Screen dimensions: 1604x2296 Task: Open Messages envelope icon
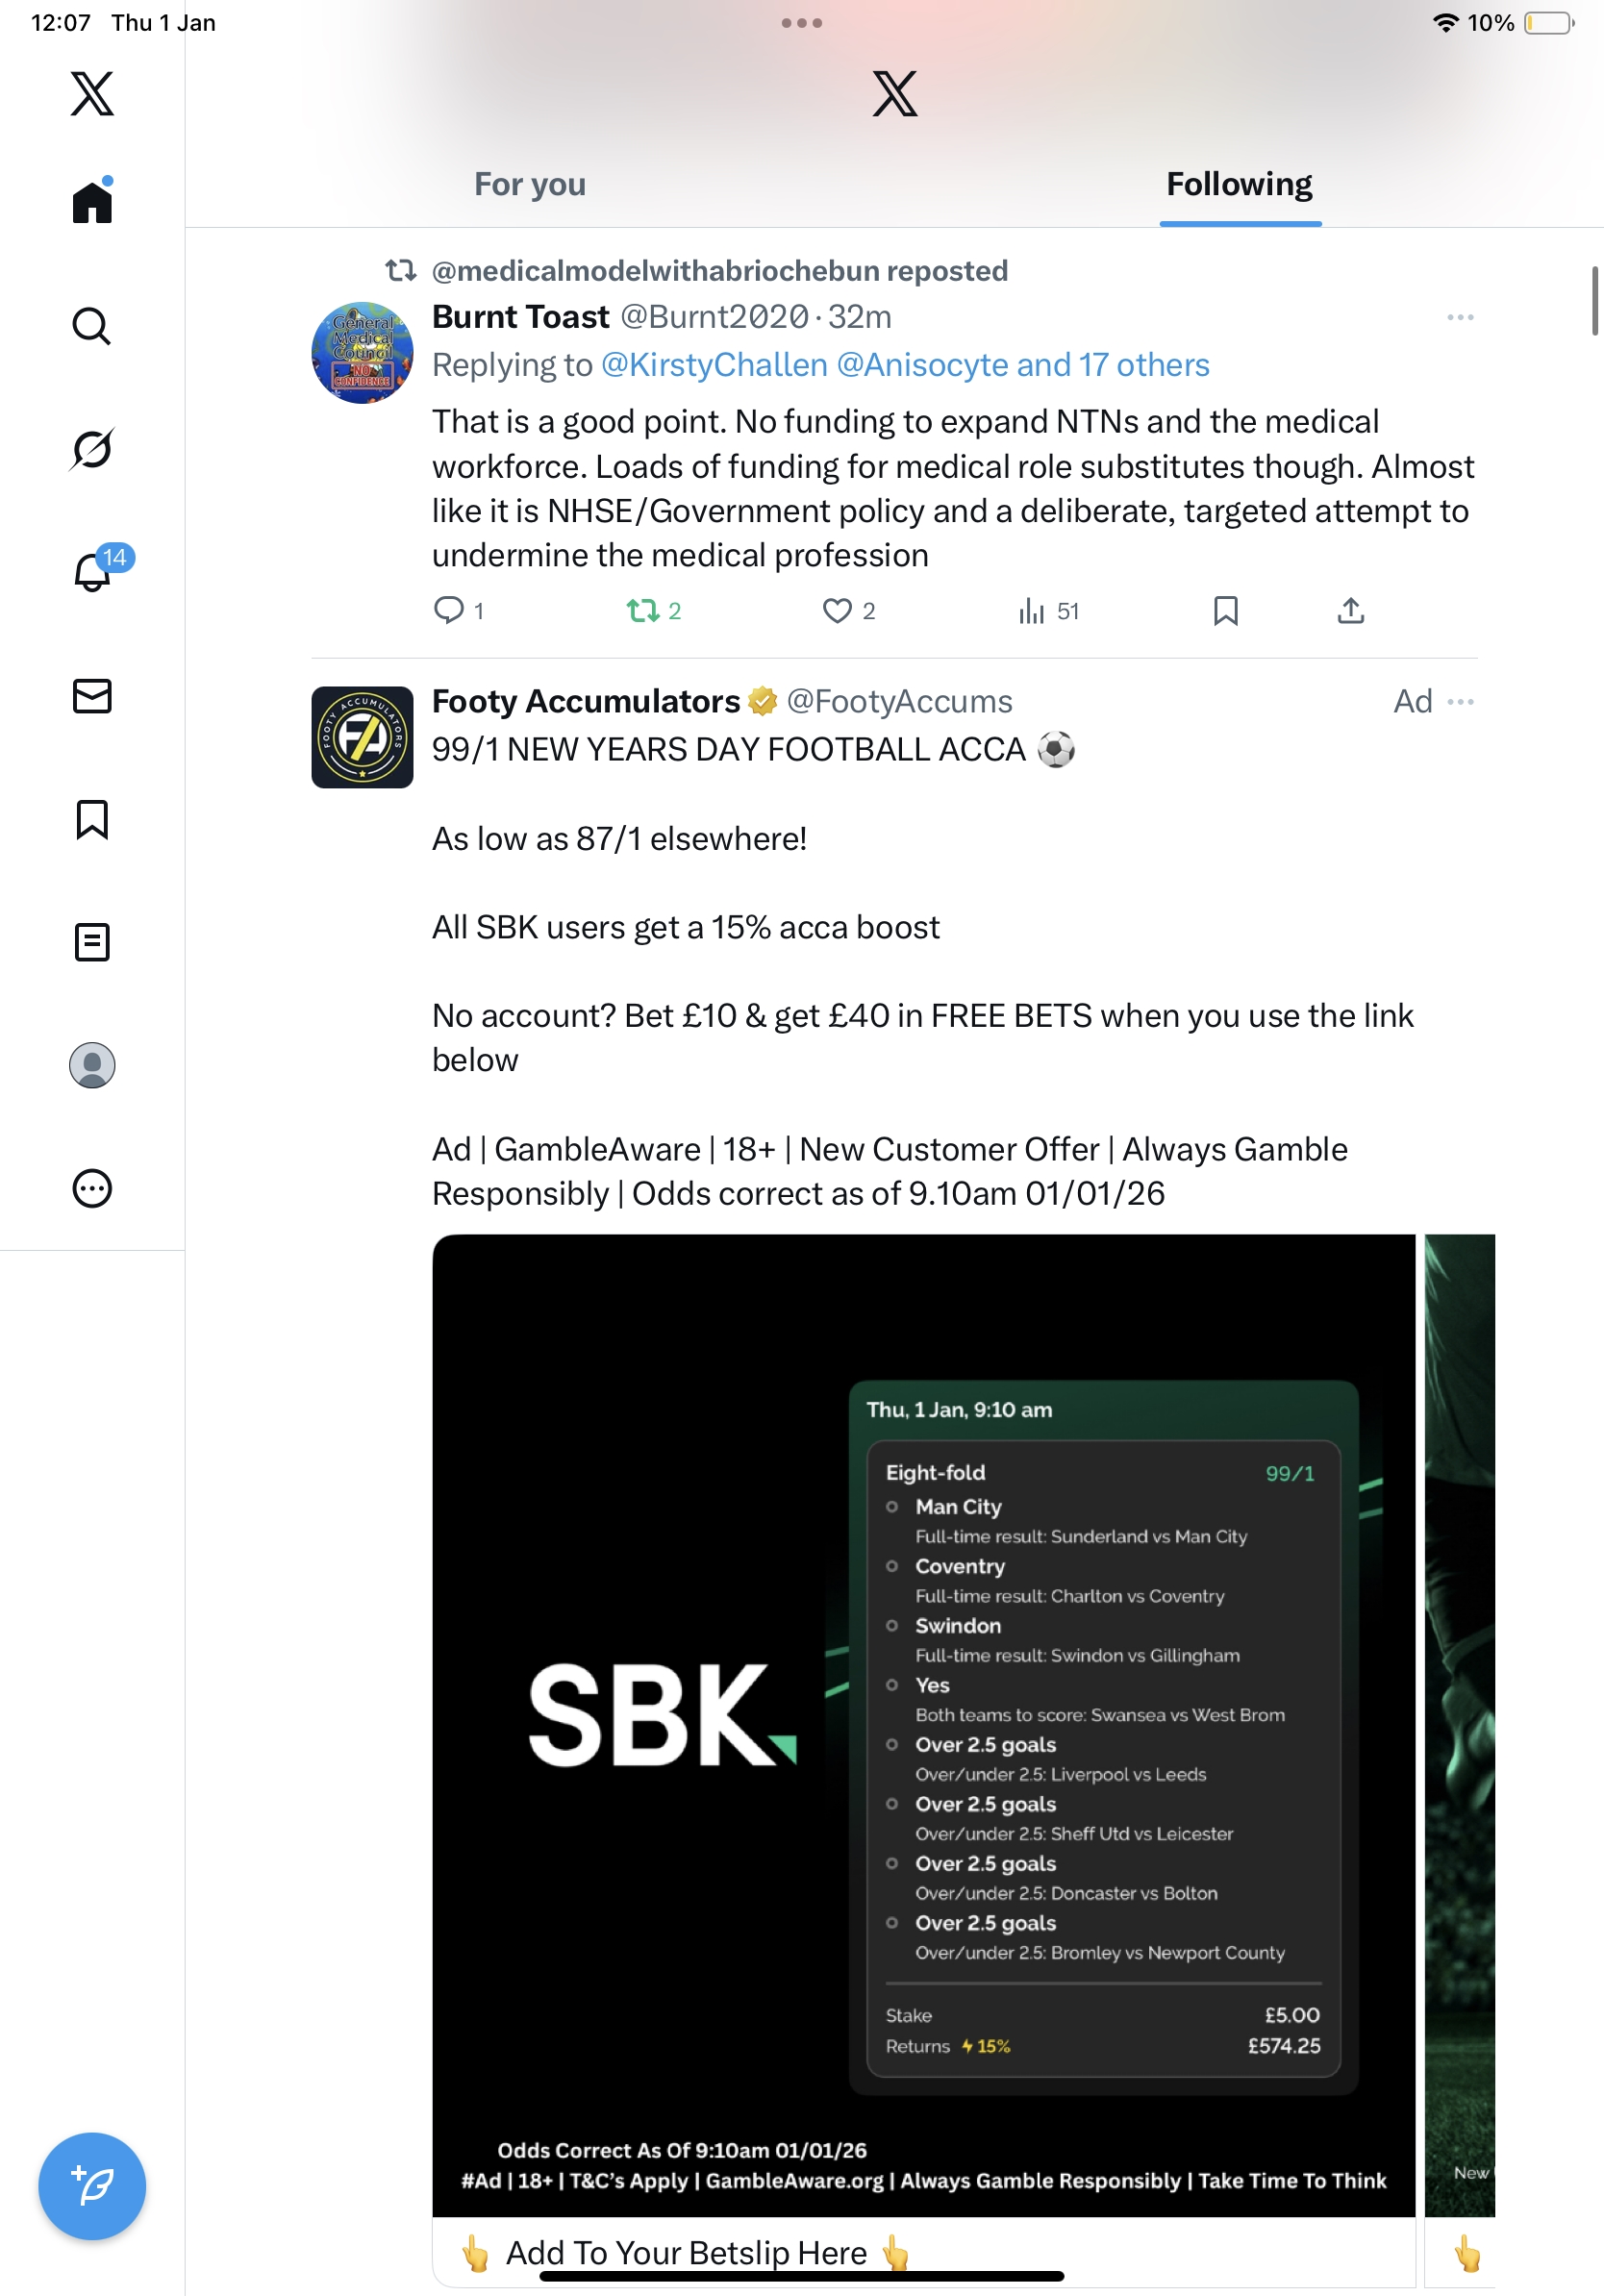pyautogui.click(x=92, y=696)
